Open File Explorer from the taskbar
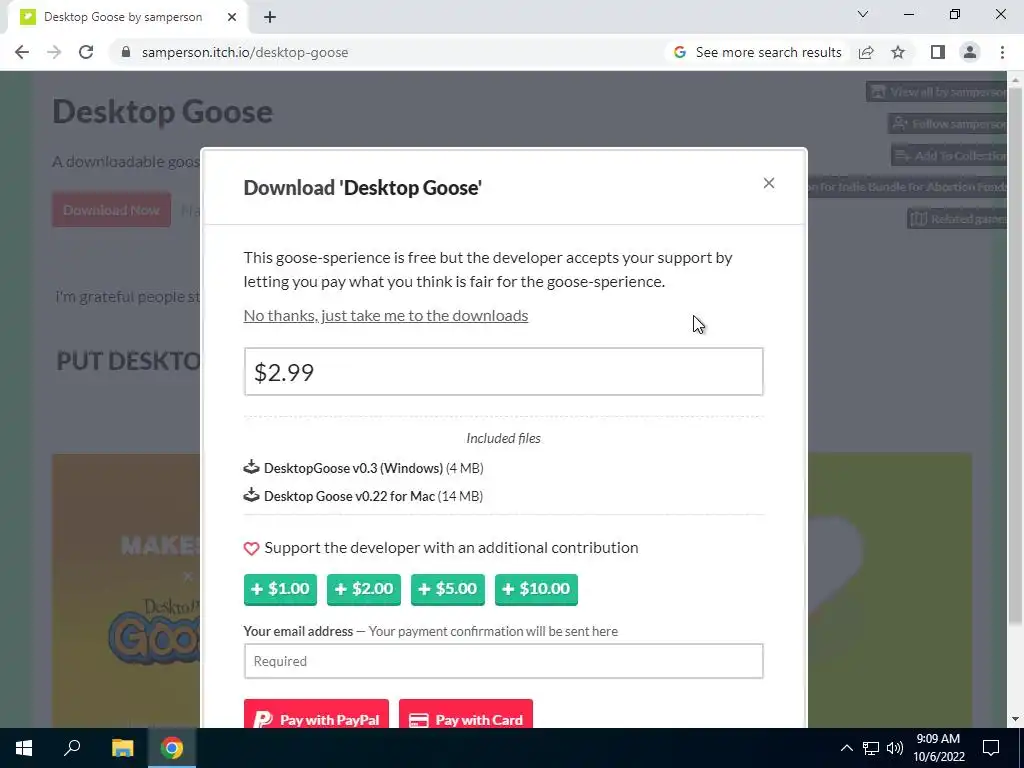This screenshot has width=1024, height=768. click(x=122, y=748)
